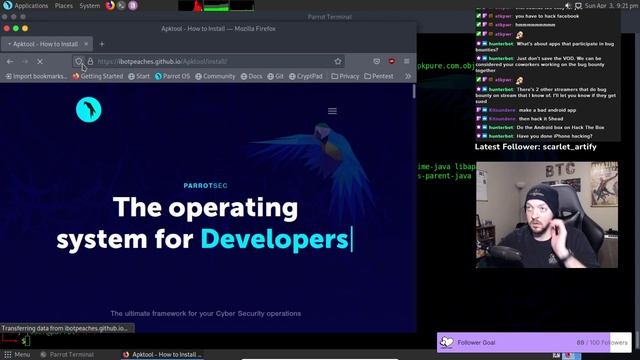640x360 pixels.
Task: Click 'The ultimate framework' subtitle text
Action: tap(206, 313)
